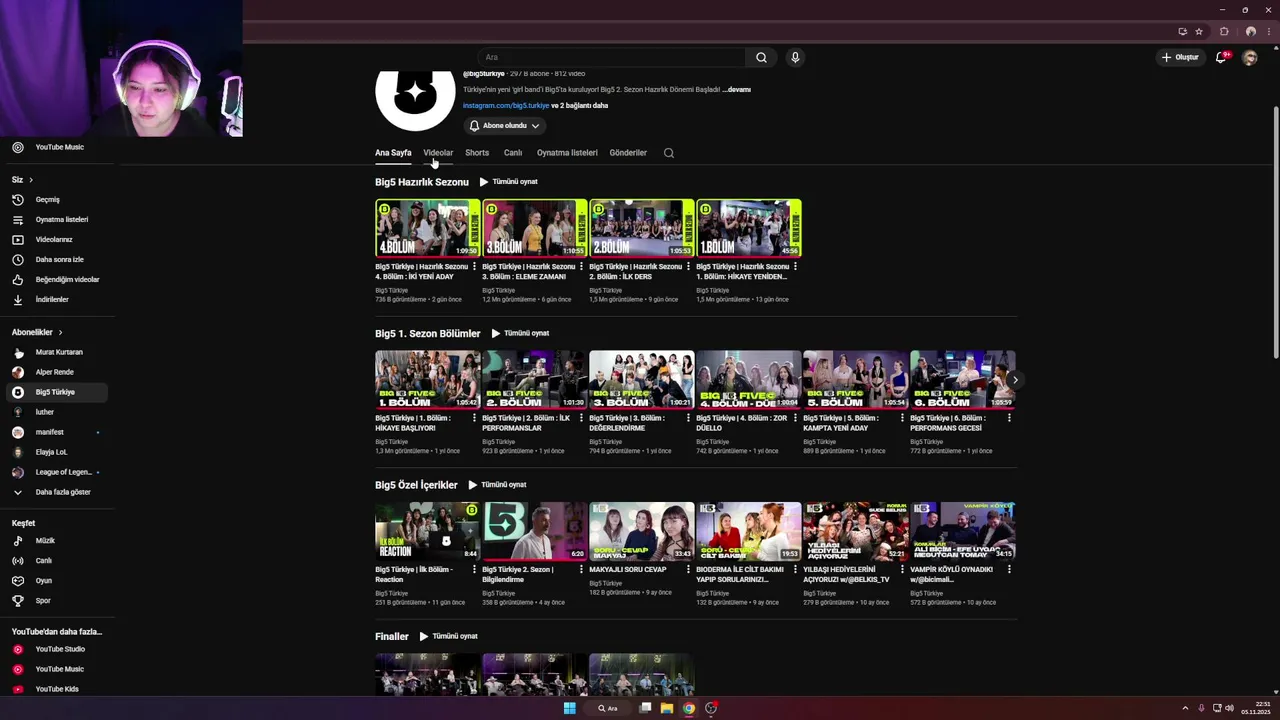Viewport: 1280px width, 720px height.
Task: Open Big5 Türkiye 2. Sezon Bilgilendirme title
Action: [519, 574]
